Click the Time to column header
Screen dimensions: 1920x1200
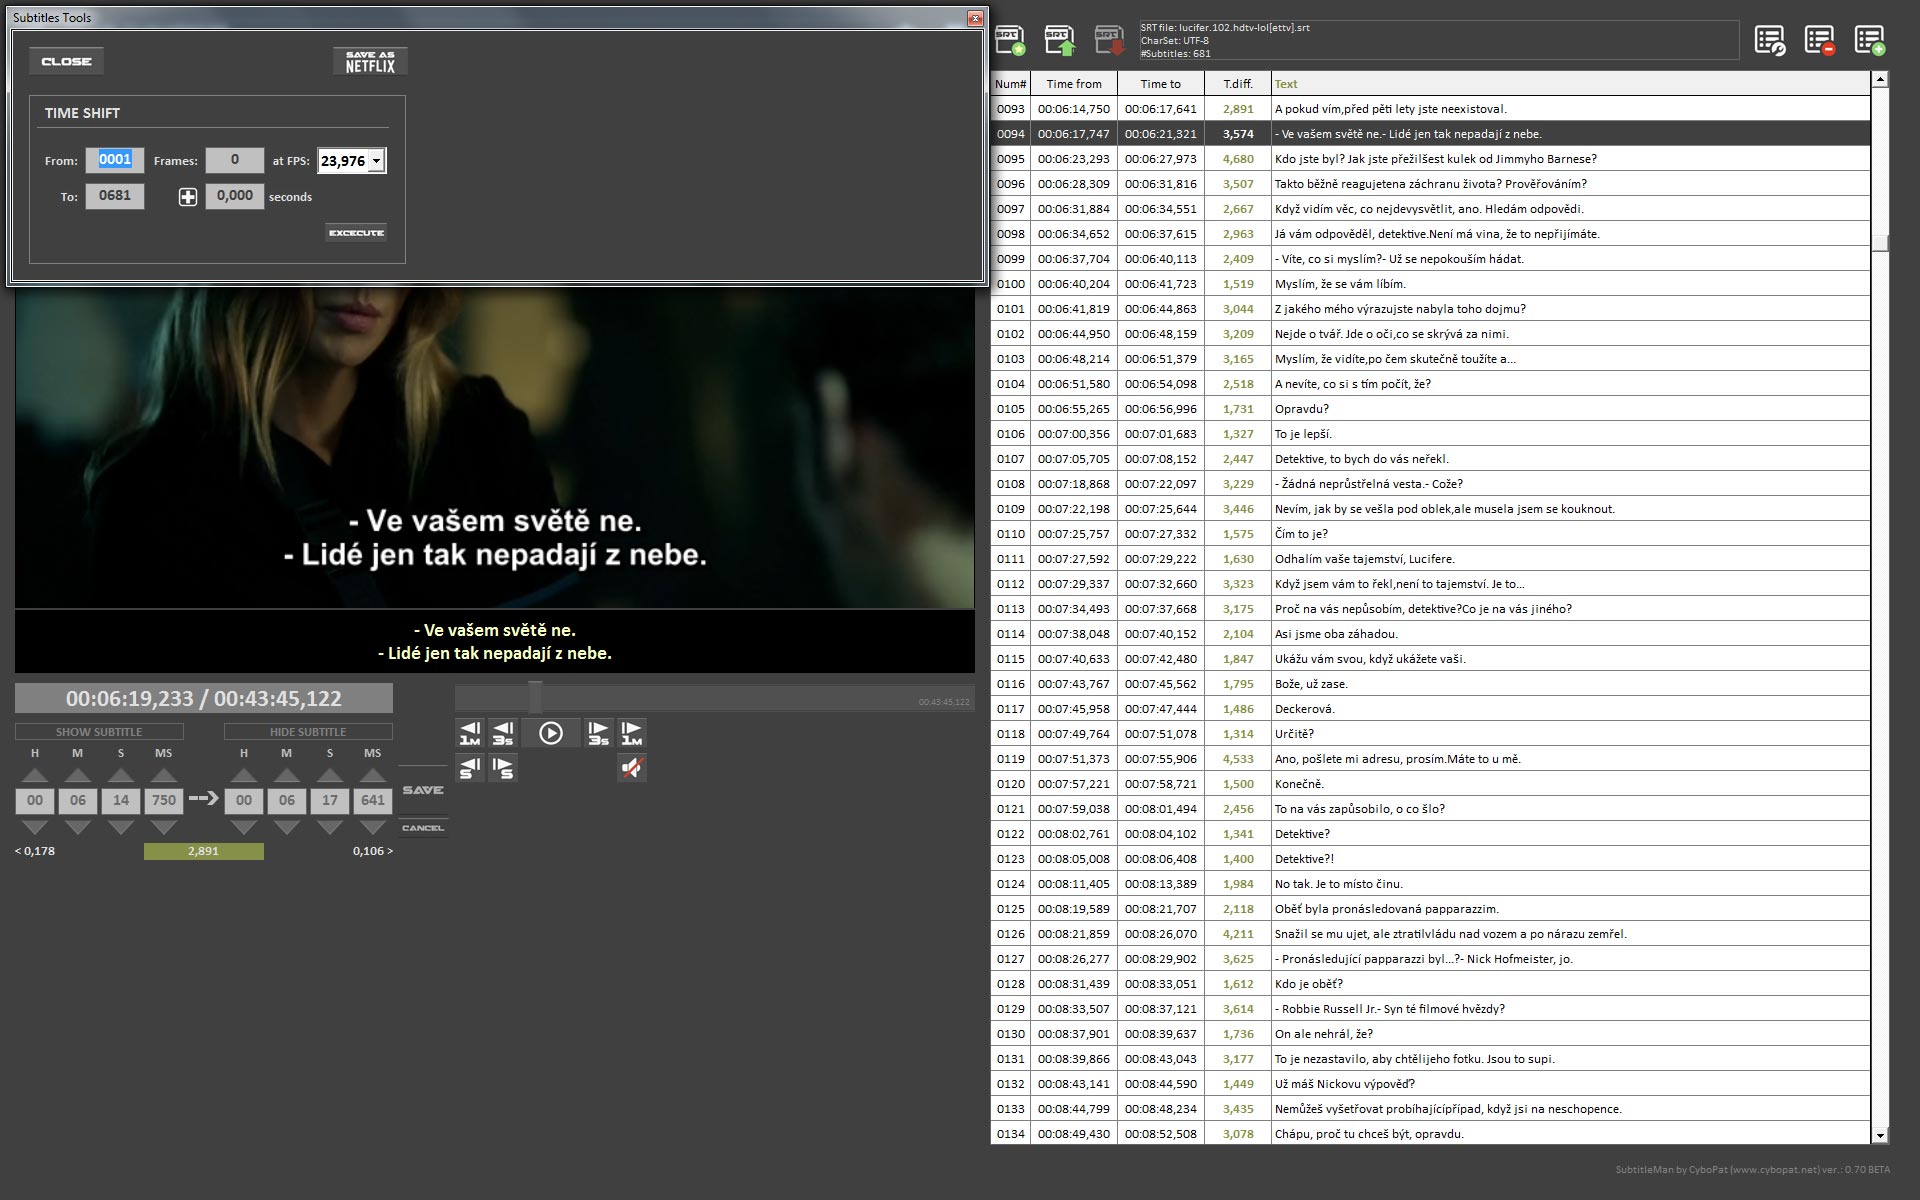[1160, 84]
